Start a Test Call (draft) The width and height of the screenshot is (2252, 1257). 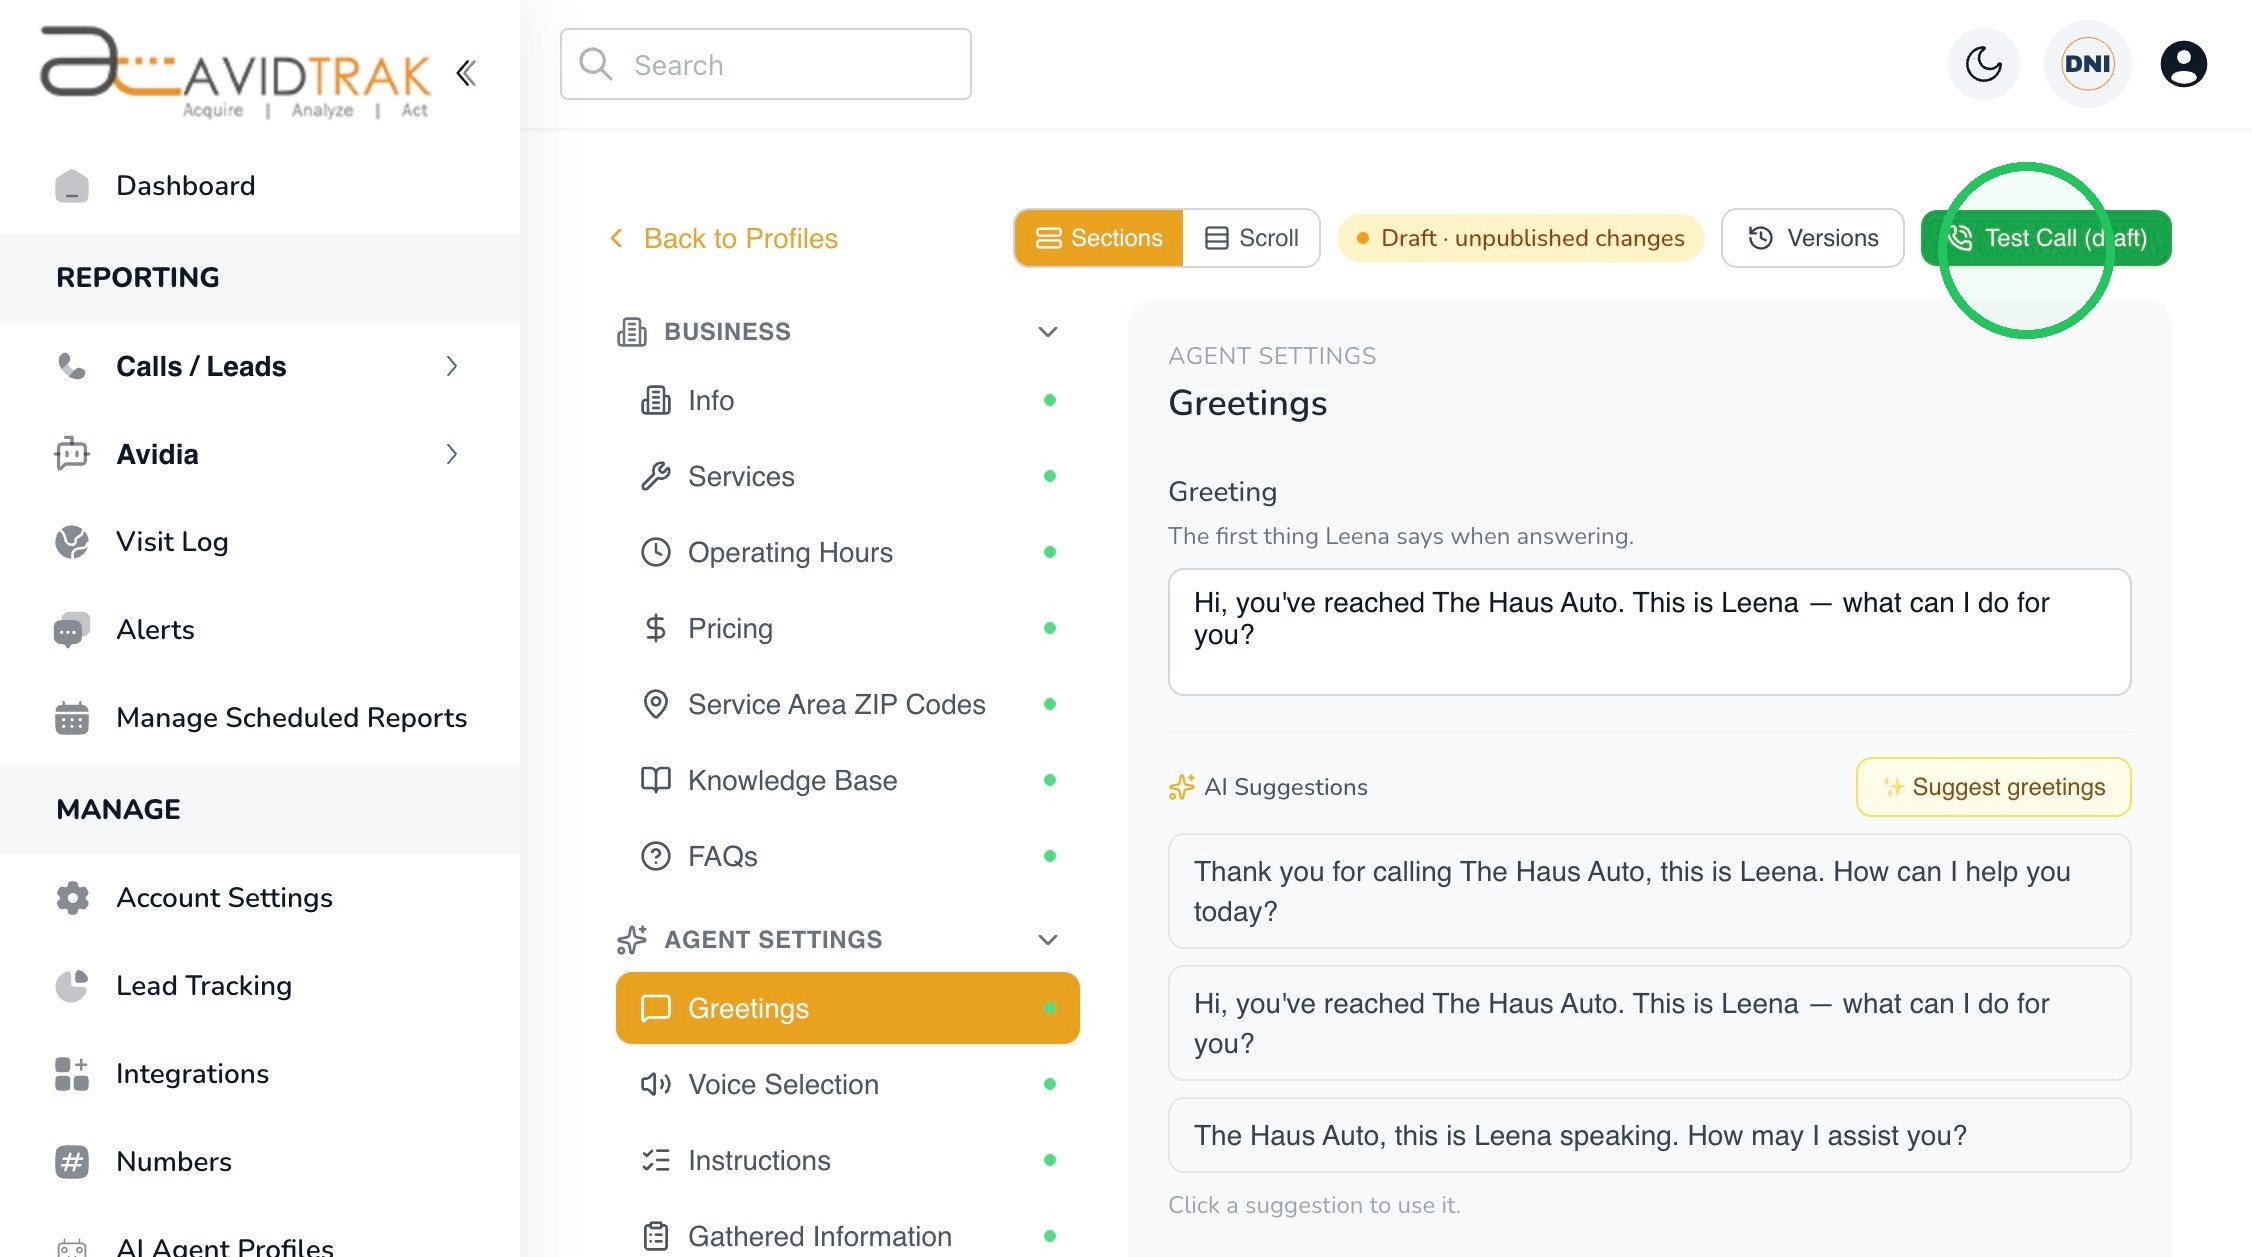coord(2046,238)
